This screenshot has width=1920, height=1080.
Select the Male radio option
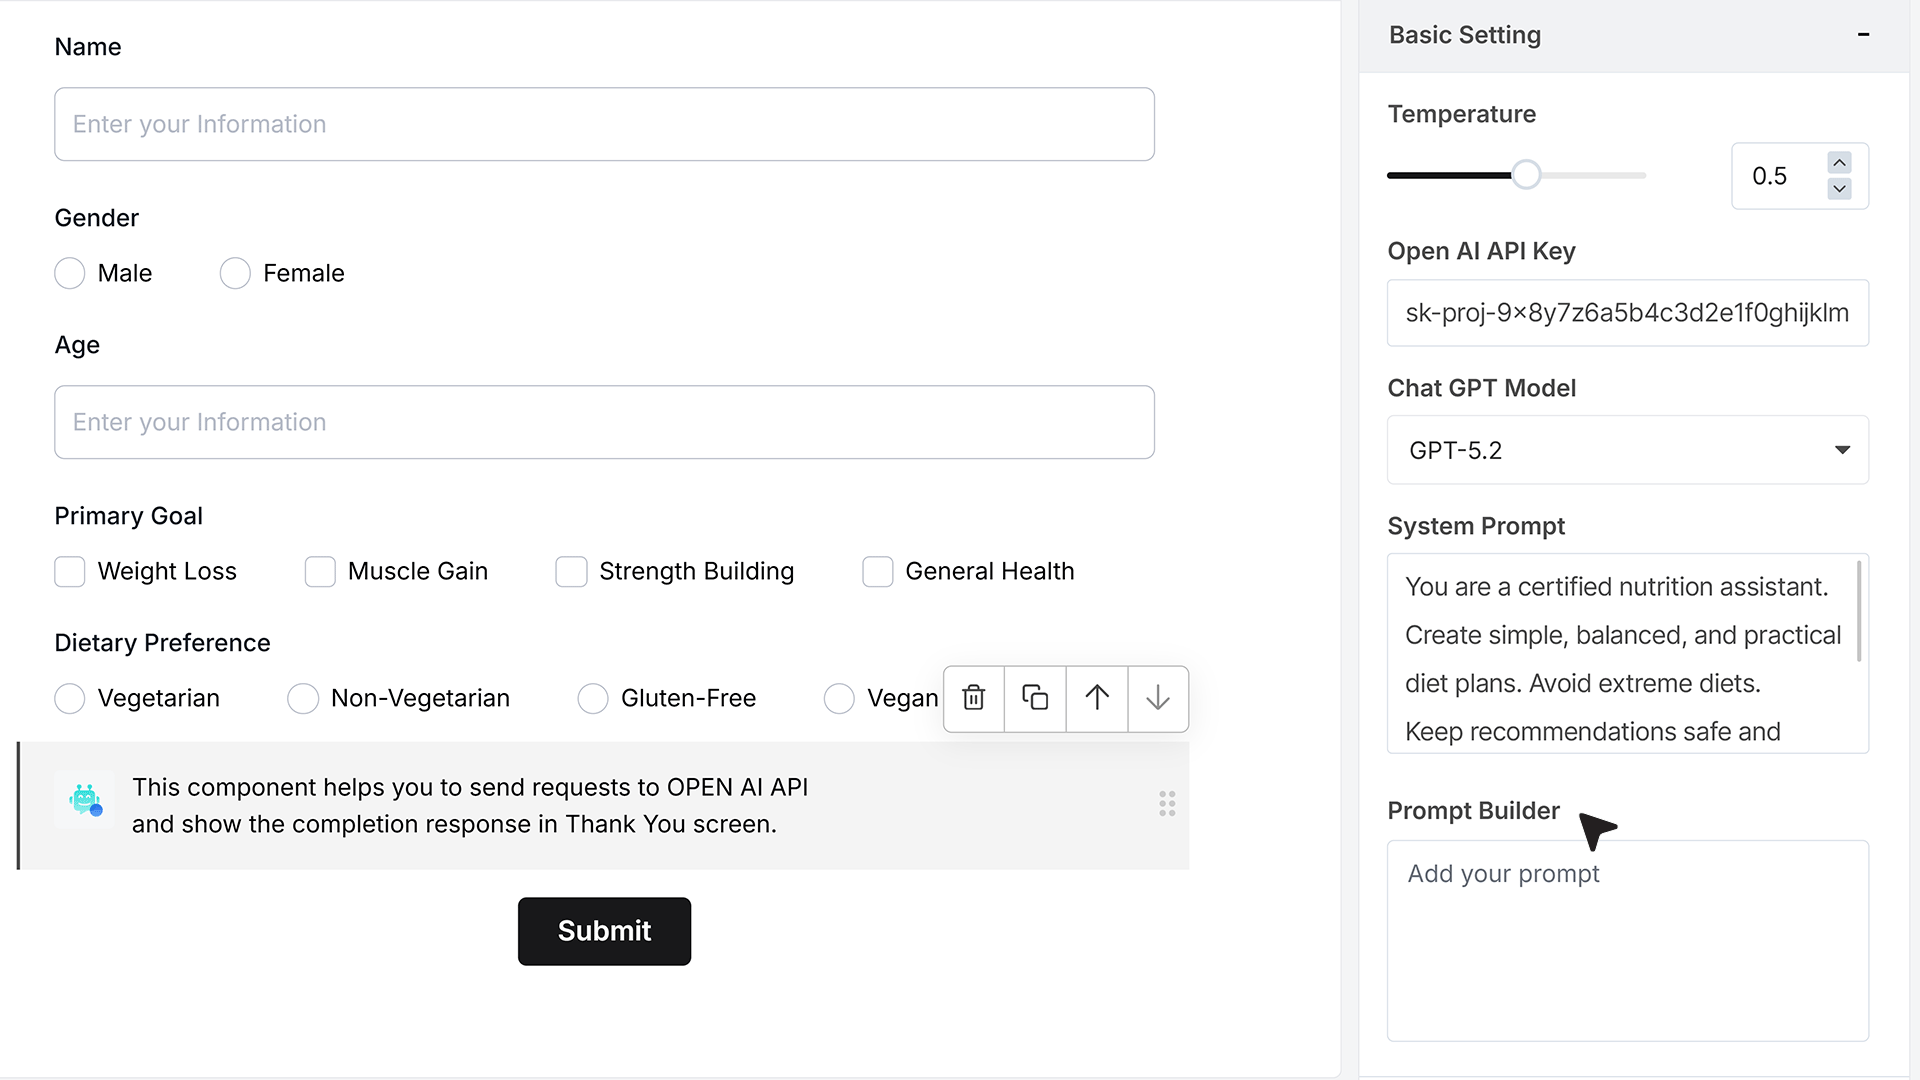69,273
